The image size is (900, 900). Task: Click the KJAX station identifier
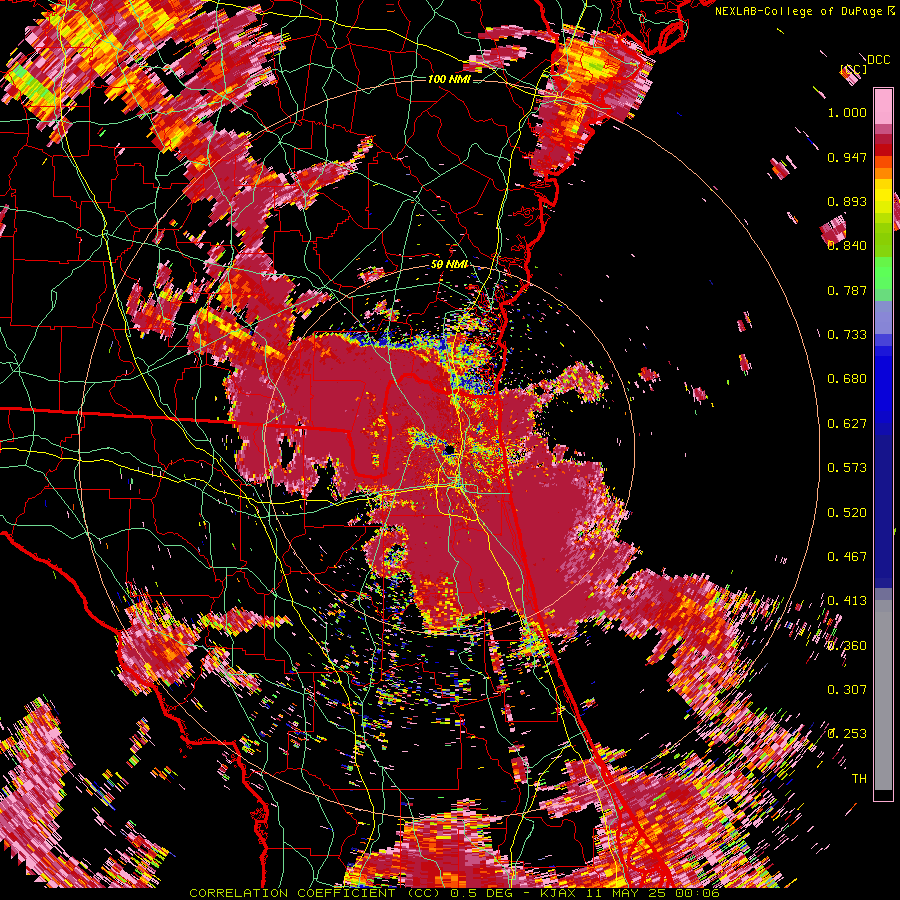(560, 893)
